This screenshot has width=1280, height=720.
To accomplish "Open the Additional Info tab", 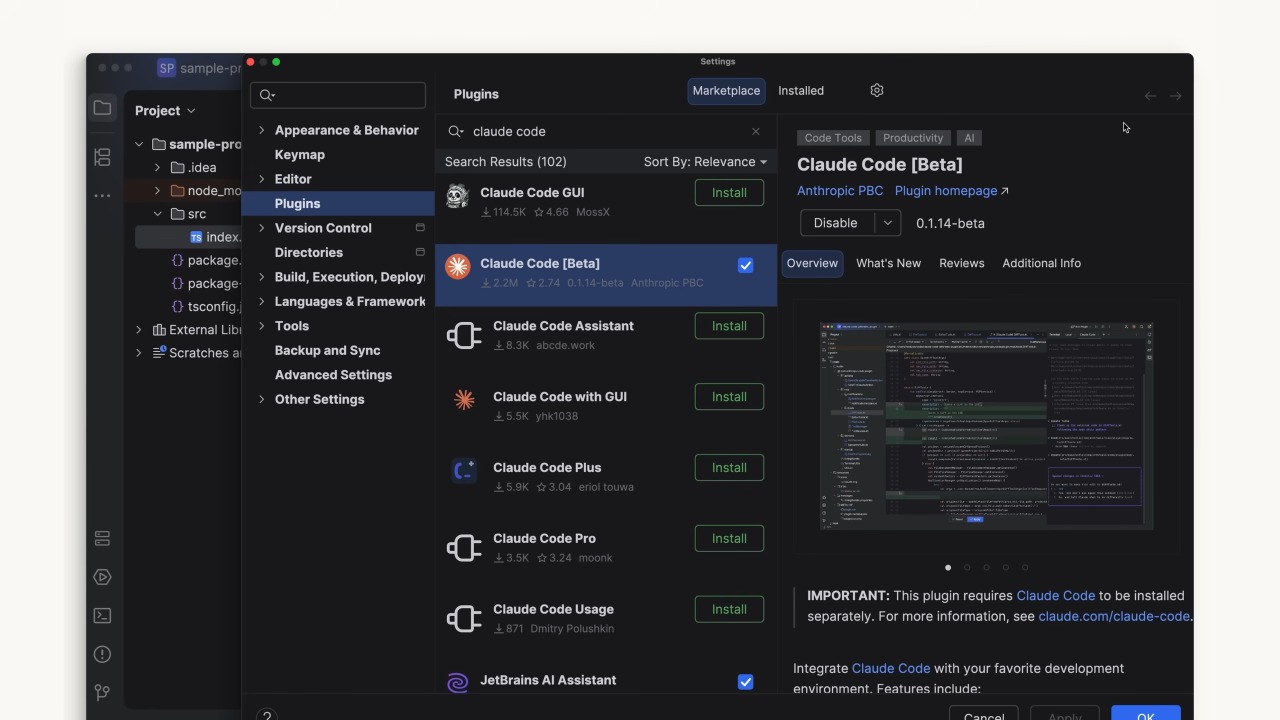I will point(1041,263).
